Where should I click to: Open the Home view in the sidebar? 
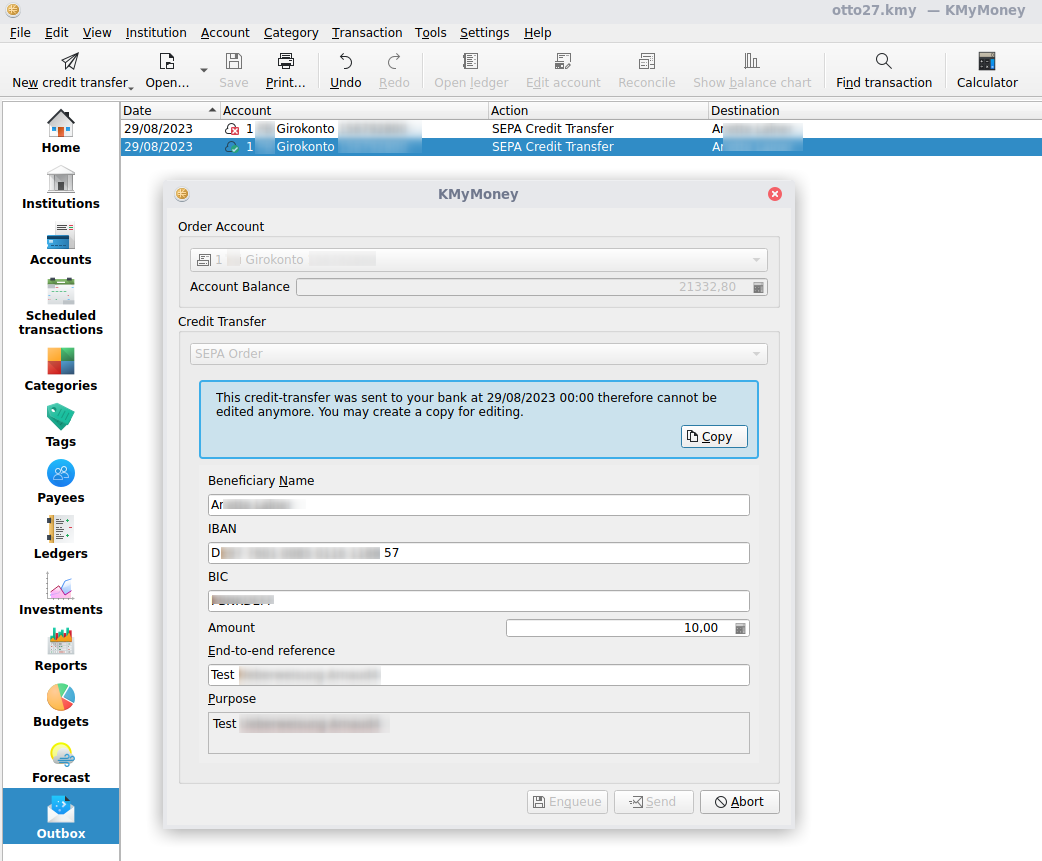click(x=60, y=133)
